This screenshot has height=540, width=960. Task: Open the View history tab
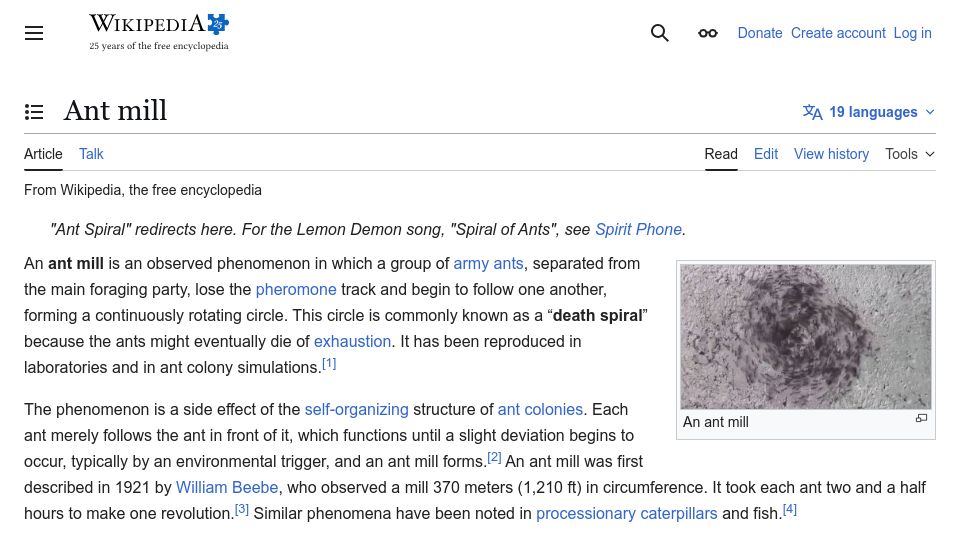pyautogui.click(x=831, y=154)
